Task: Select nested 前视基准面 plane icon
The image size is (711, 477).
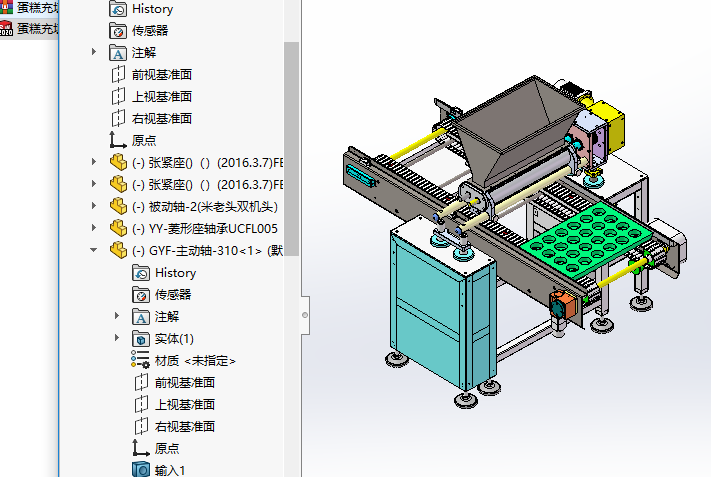Action: 141,383
